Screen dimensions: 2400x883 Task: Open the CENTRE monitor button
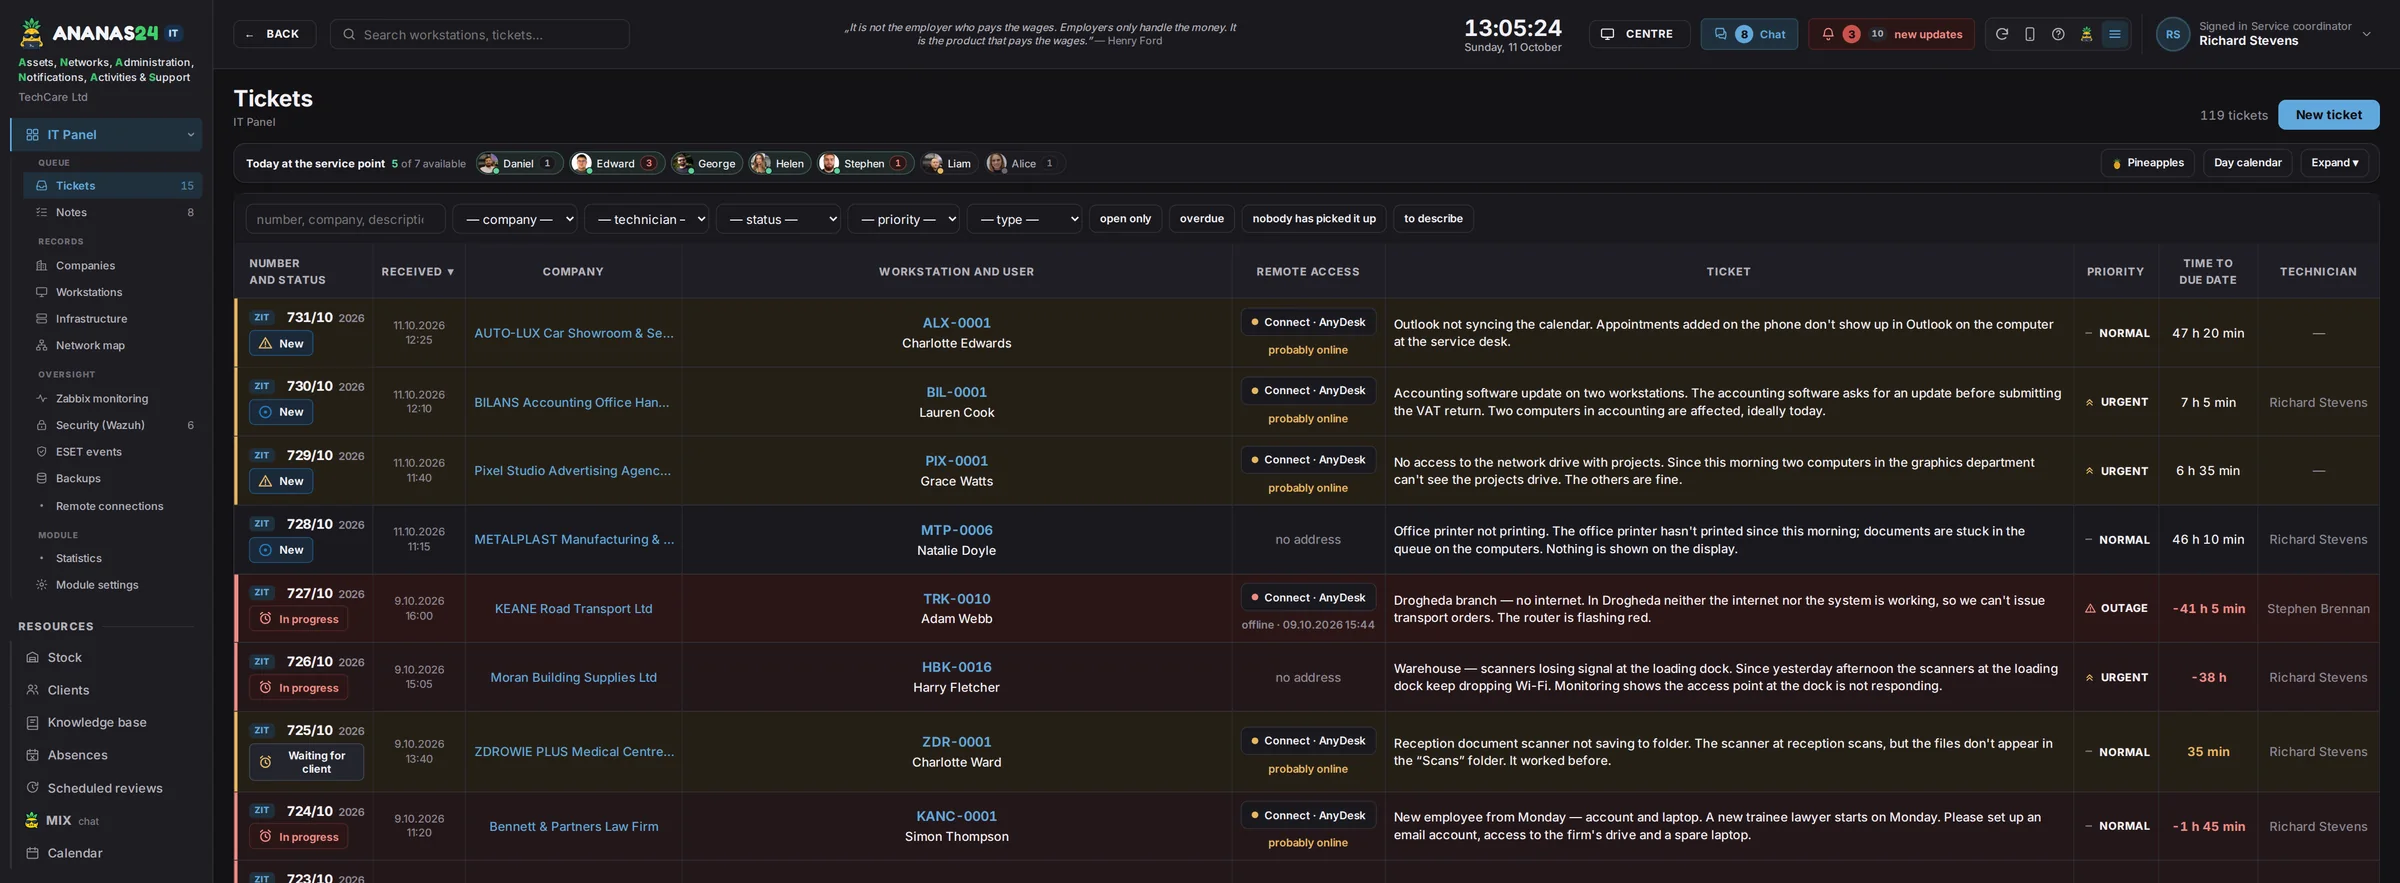[x=1639, y=34]
